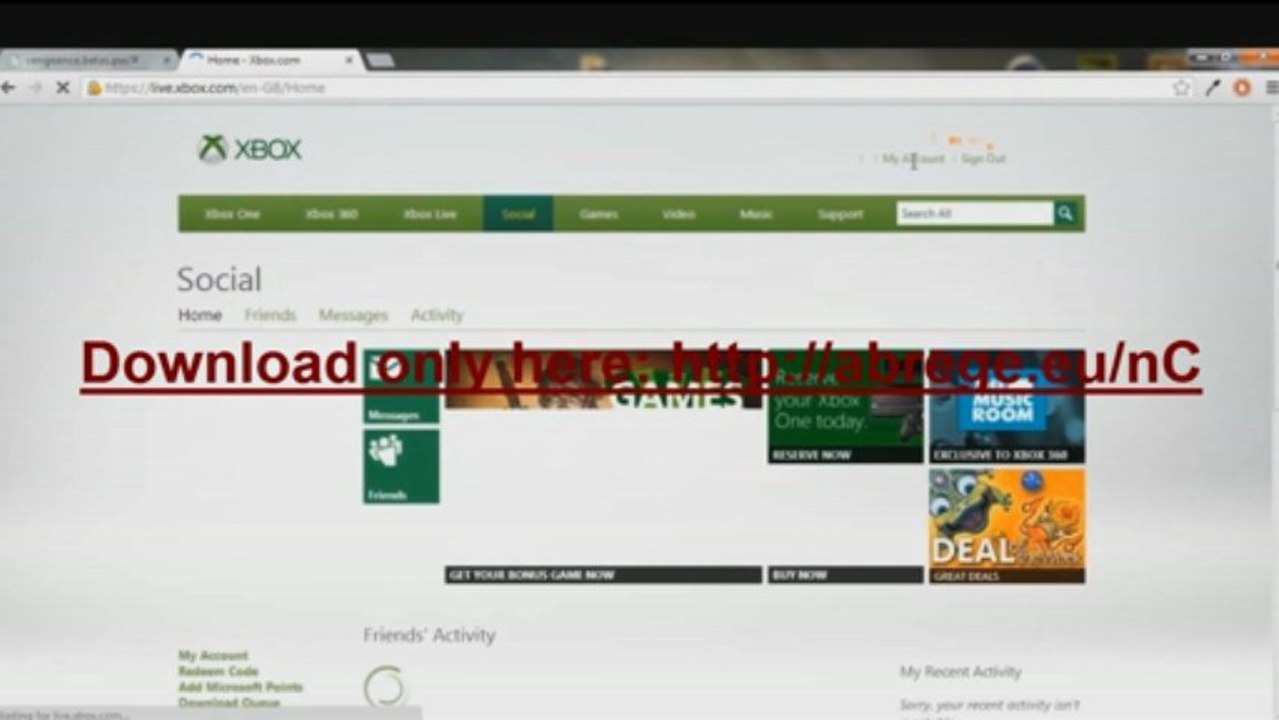This screenshot has width=1279, height=720.
Task: Switch to the Friends sub-tab
Action: click(x=270, y=315)
